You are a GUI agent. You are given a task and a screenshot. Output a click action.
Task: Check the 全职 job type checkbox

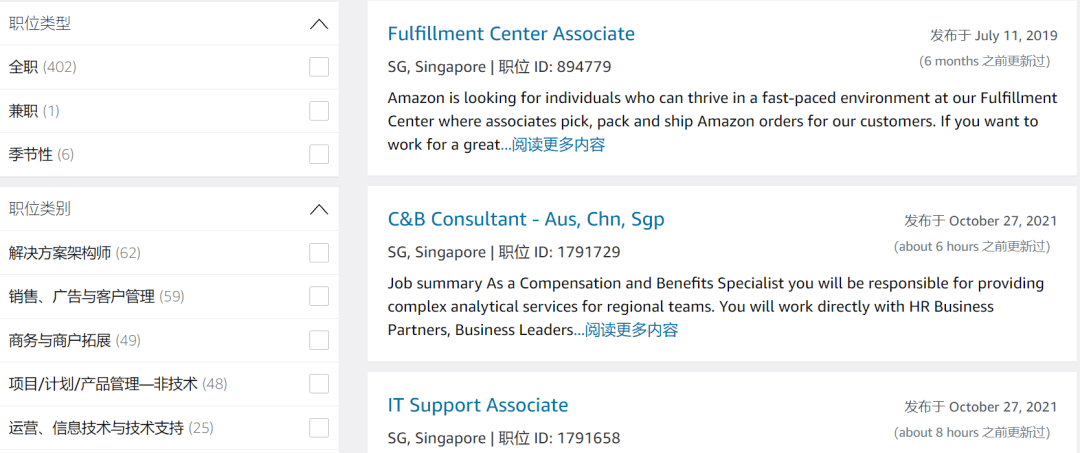pyautogui.click(x=319, y=67)
